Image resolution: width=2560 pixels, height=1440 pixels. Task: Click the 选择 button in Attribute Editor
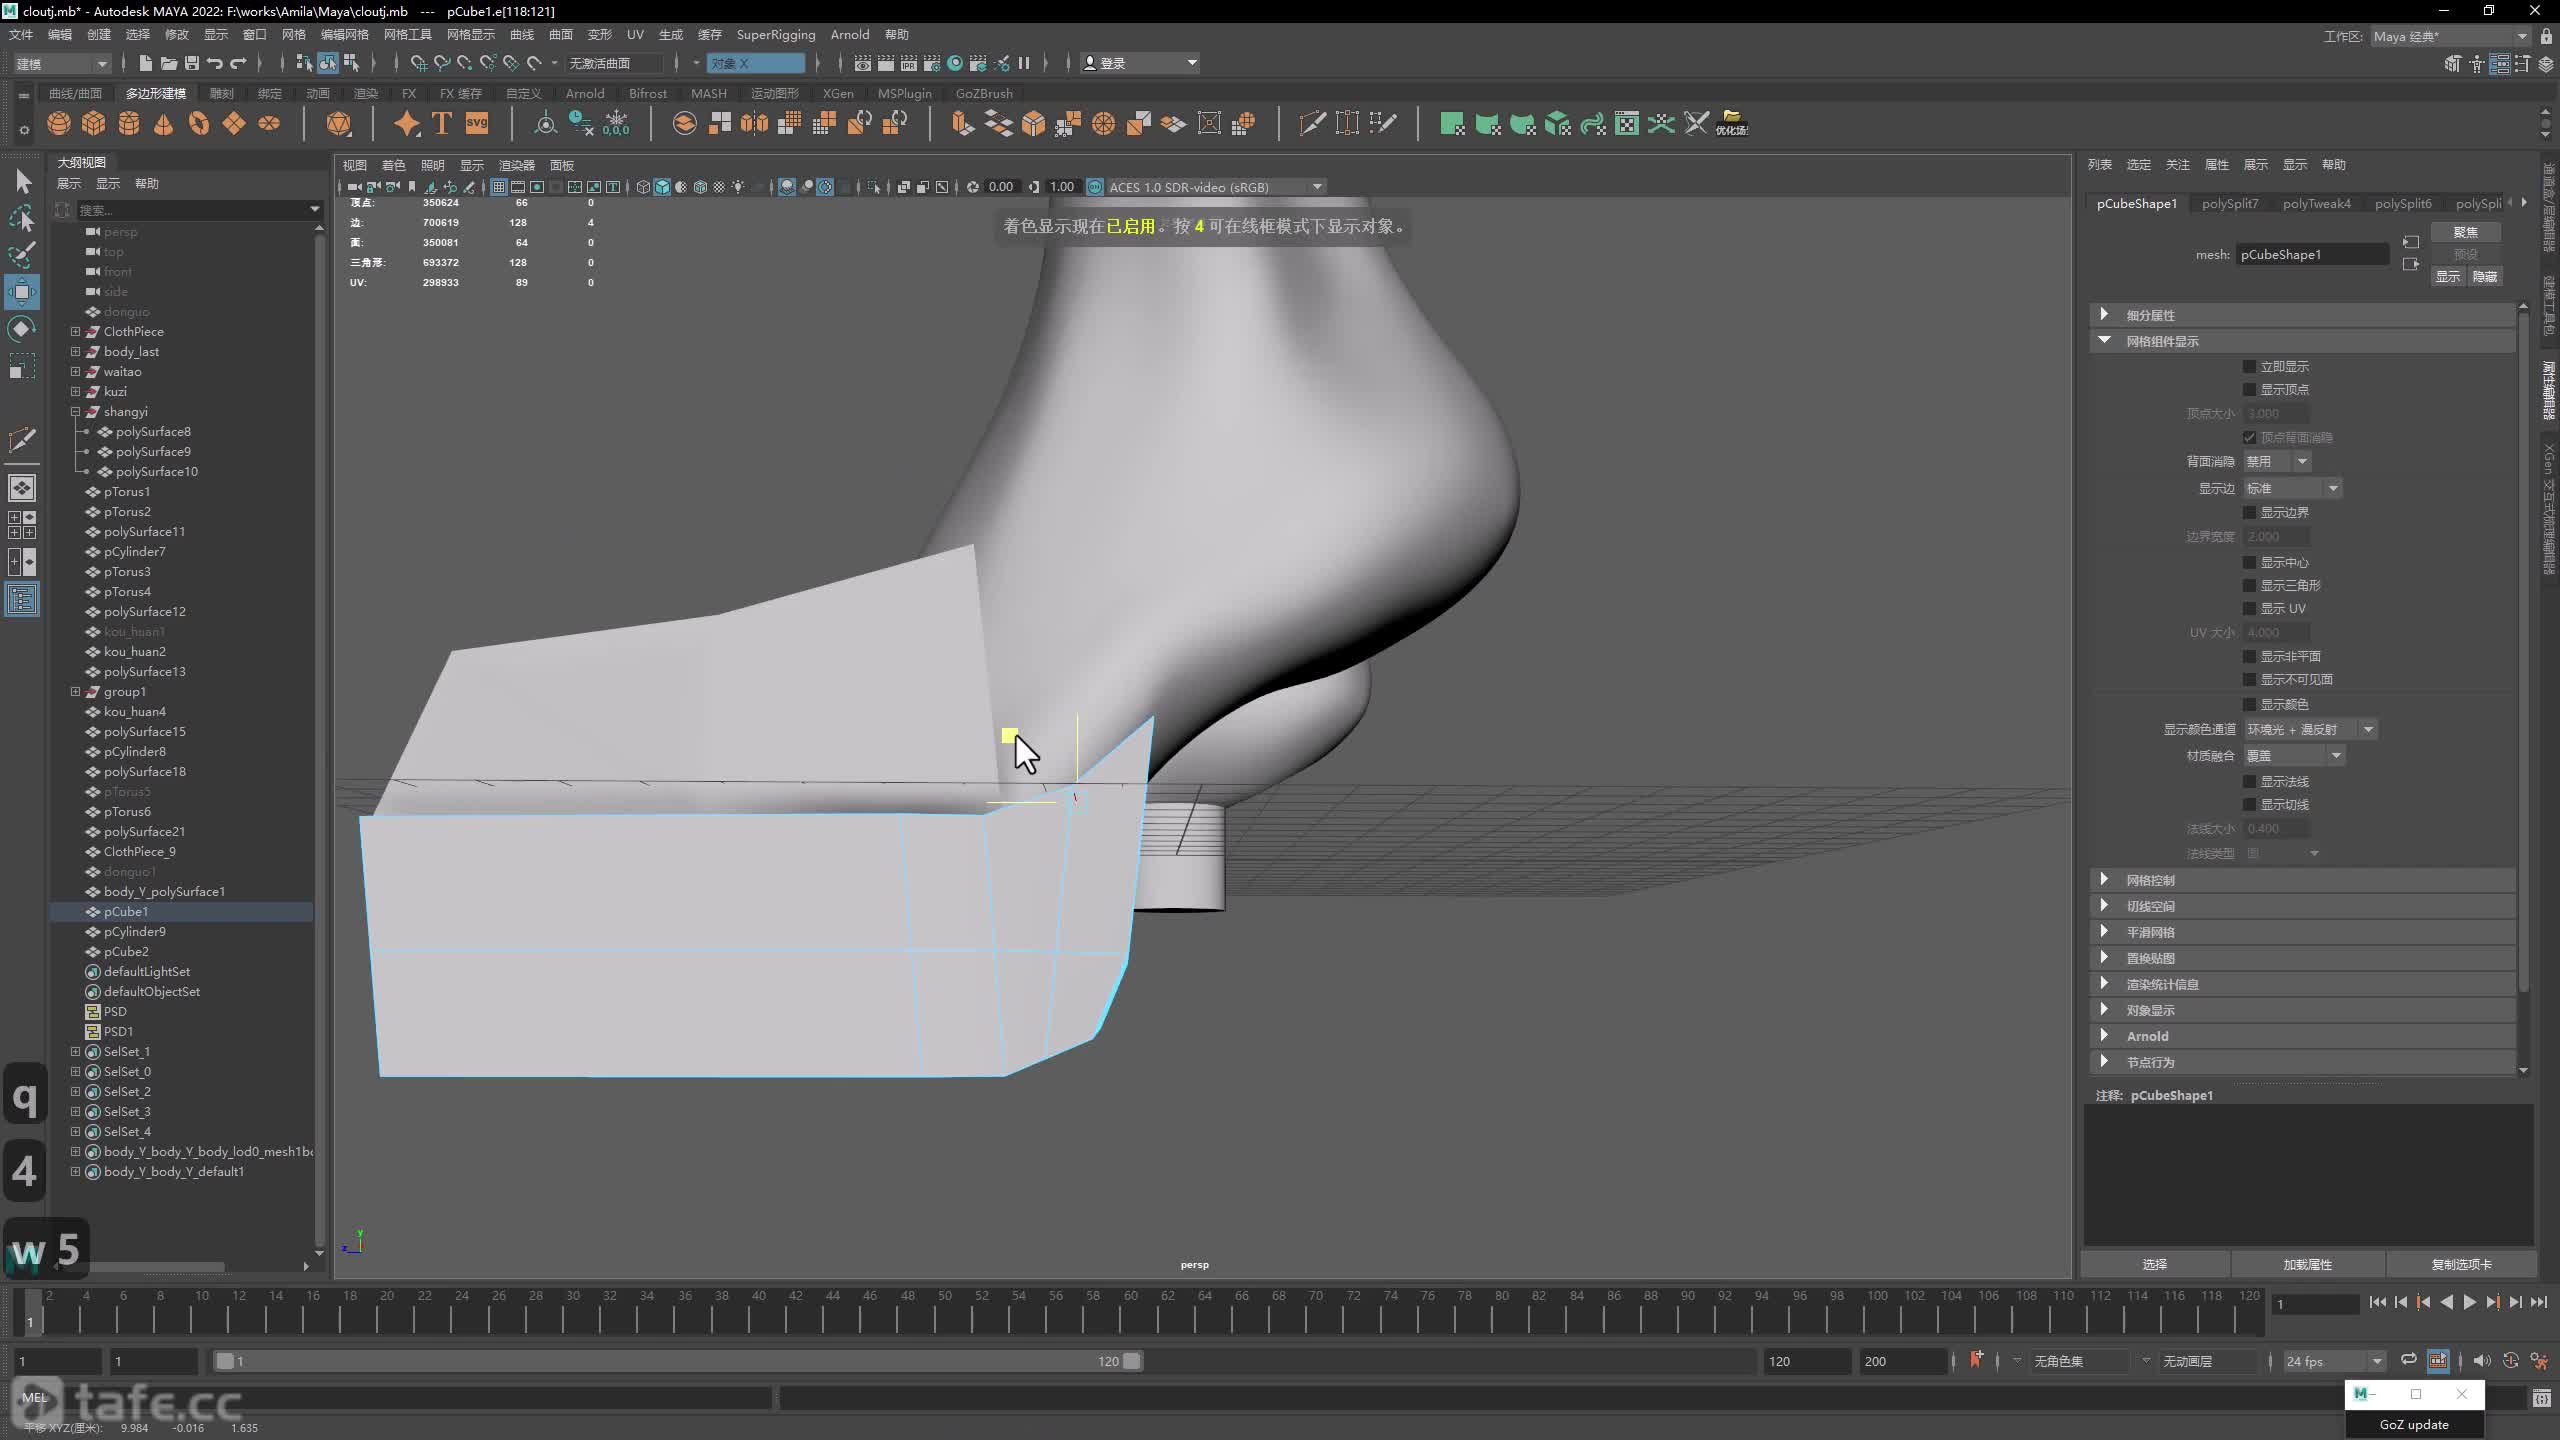click(x=2155, y=1265)
